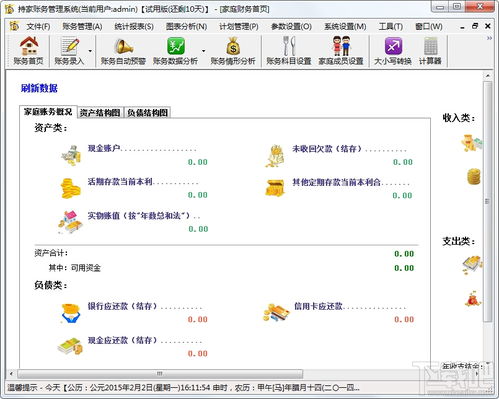Image resolution: width=499 pixels, height=399 pixels.
Task: Open 家庭成员设置 family icon
Action: (341, 46)
